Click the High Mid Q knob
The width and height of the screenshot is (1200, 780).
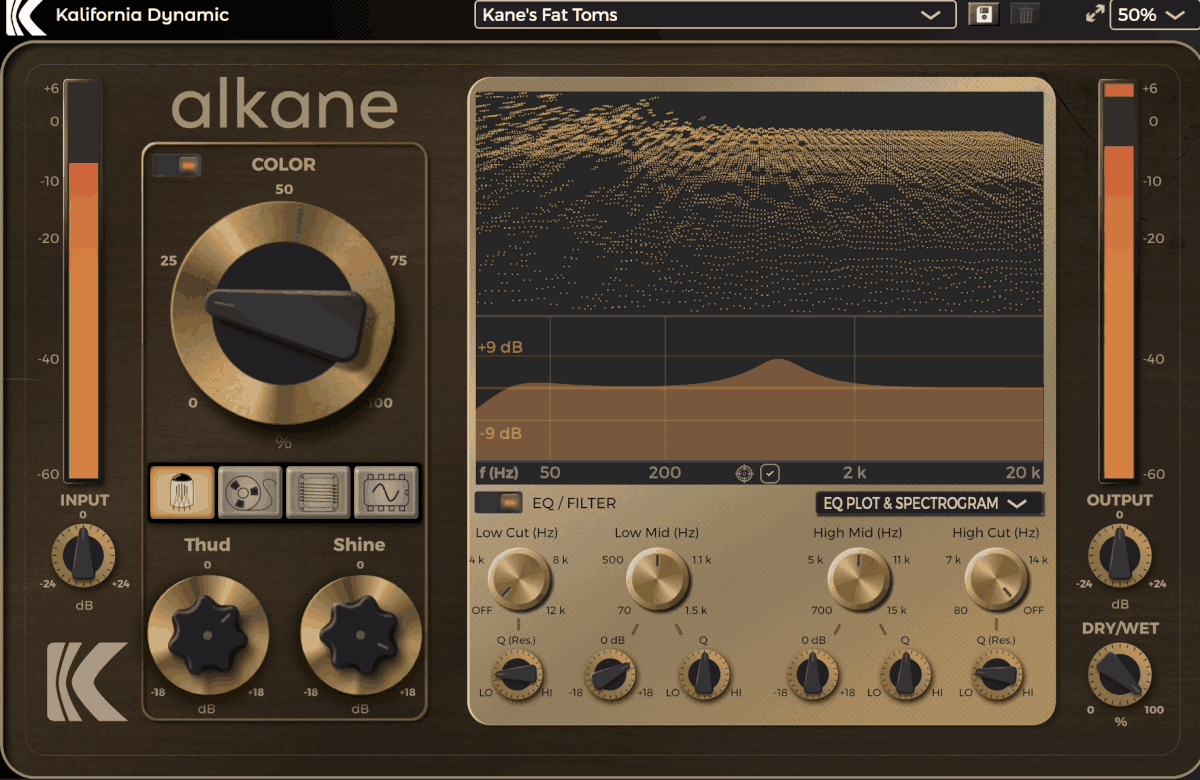coord(906,675)
